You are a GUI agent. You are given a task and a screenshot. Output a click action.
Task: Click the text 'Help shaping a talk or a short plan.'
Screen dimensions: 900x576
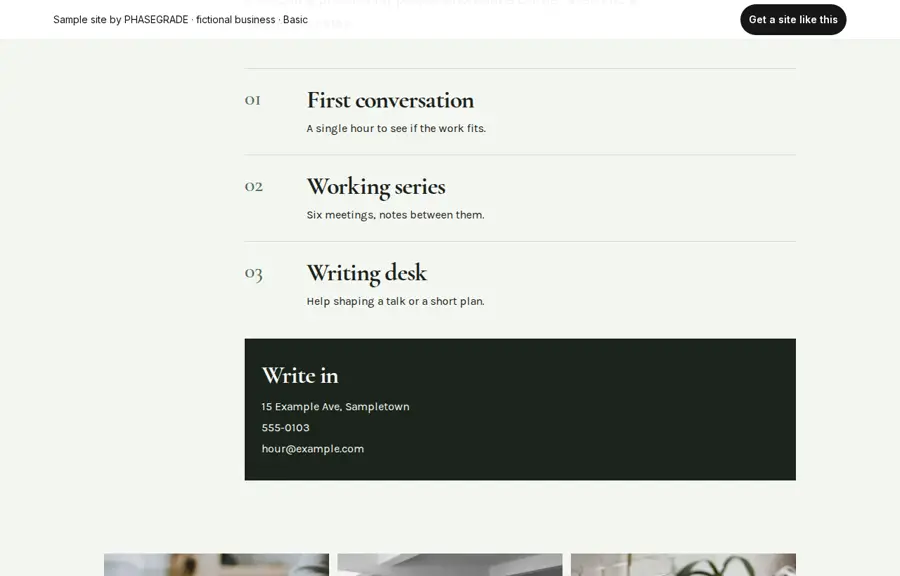pos(395,301)
